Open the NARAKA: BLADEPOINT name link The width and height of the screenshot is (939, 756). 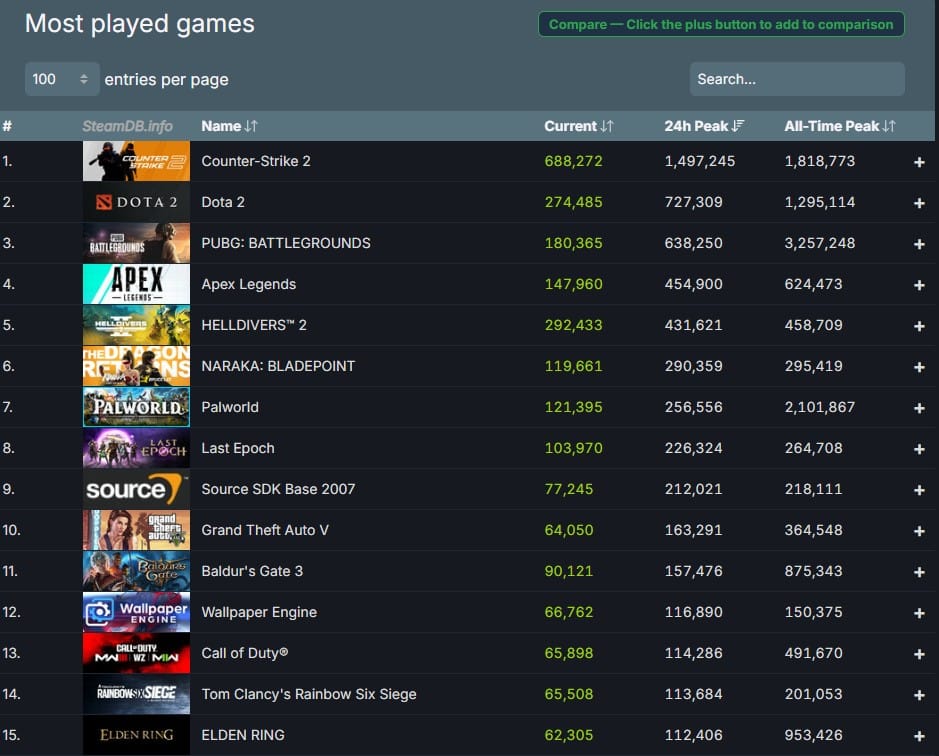coord(278,366)
